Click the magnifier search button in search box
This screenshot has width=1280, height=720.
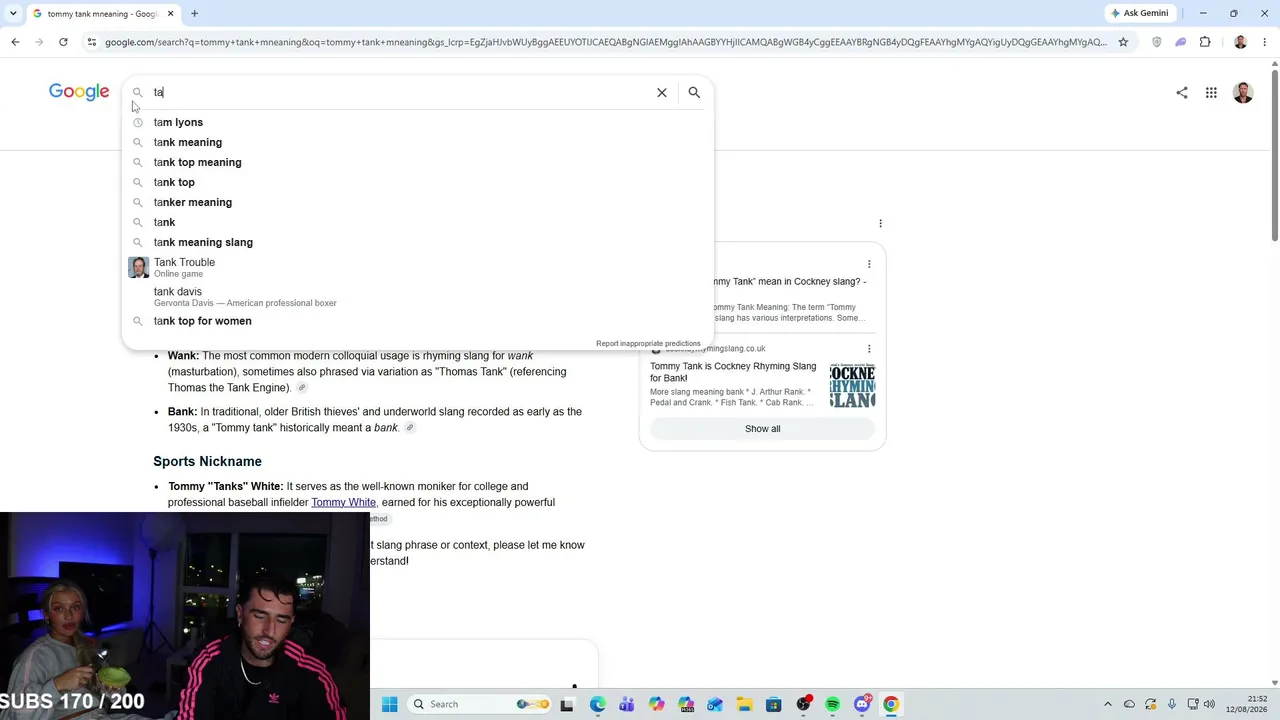tap(694, 92)
